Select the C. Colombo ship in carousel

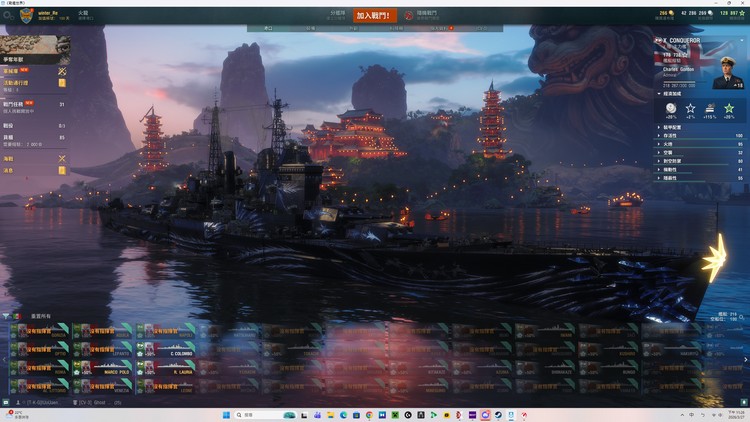click(x=165, y=352)
